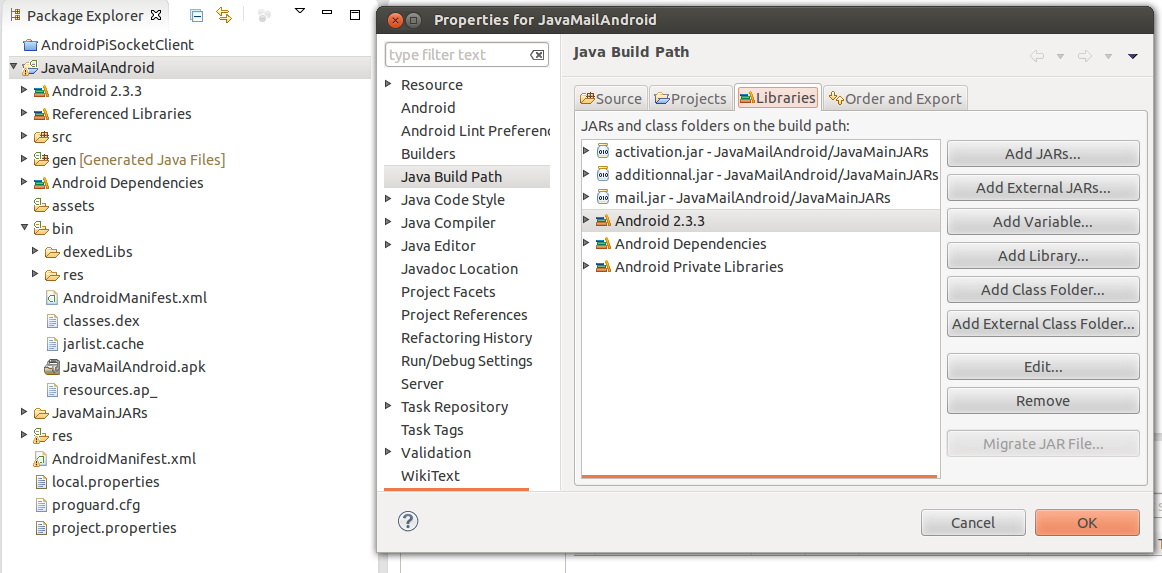Screen dimensions: 1162x573
Task: Expand Java Compiler category
Action: (x=388, y=222)
